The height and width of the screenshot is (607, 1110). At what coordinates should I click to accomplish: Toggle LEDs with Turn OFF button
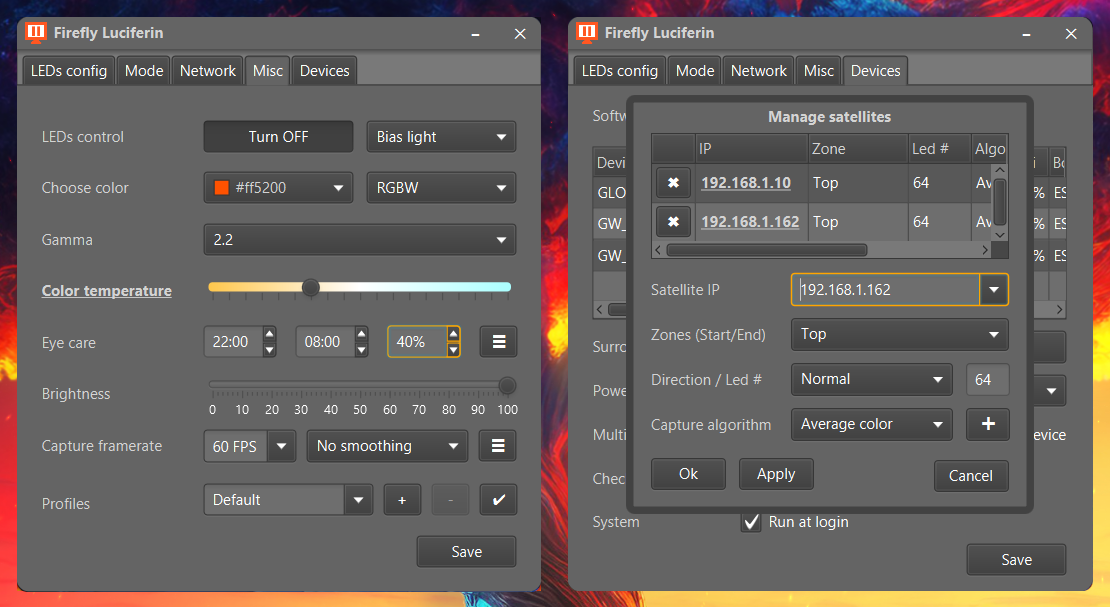(278, 137)
